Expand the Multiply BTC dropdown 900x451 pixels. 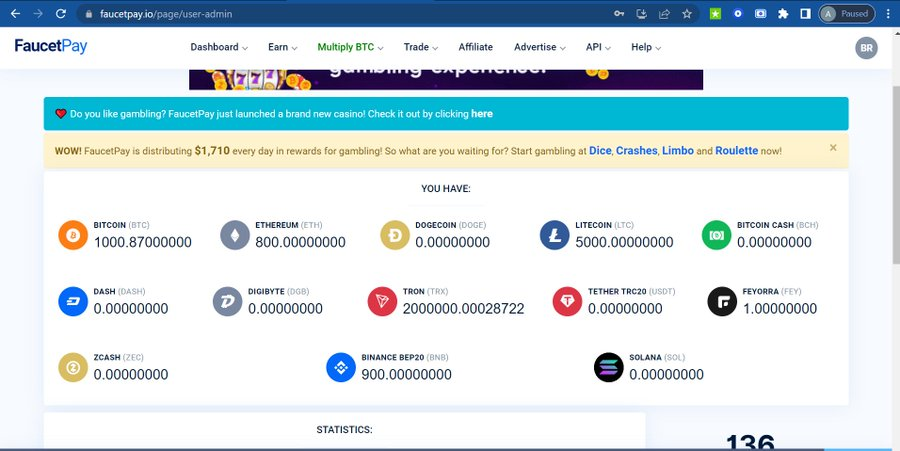tap(351, 47)
